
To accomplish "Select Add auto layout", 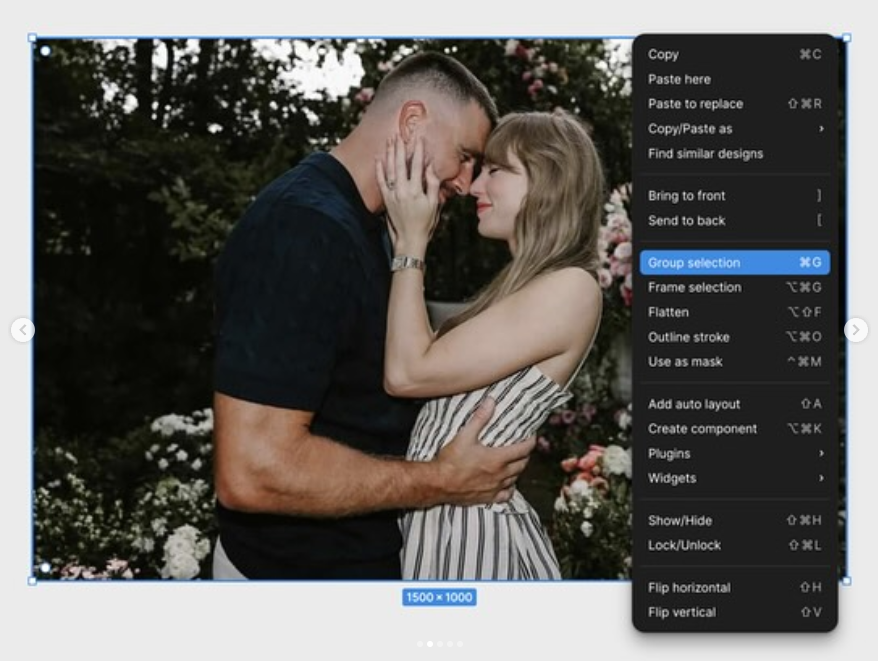I will click(x=734, y=404).
